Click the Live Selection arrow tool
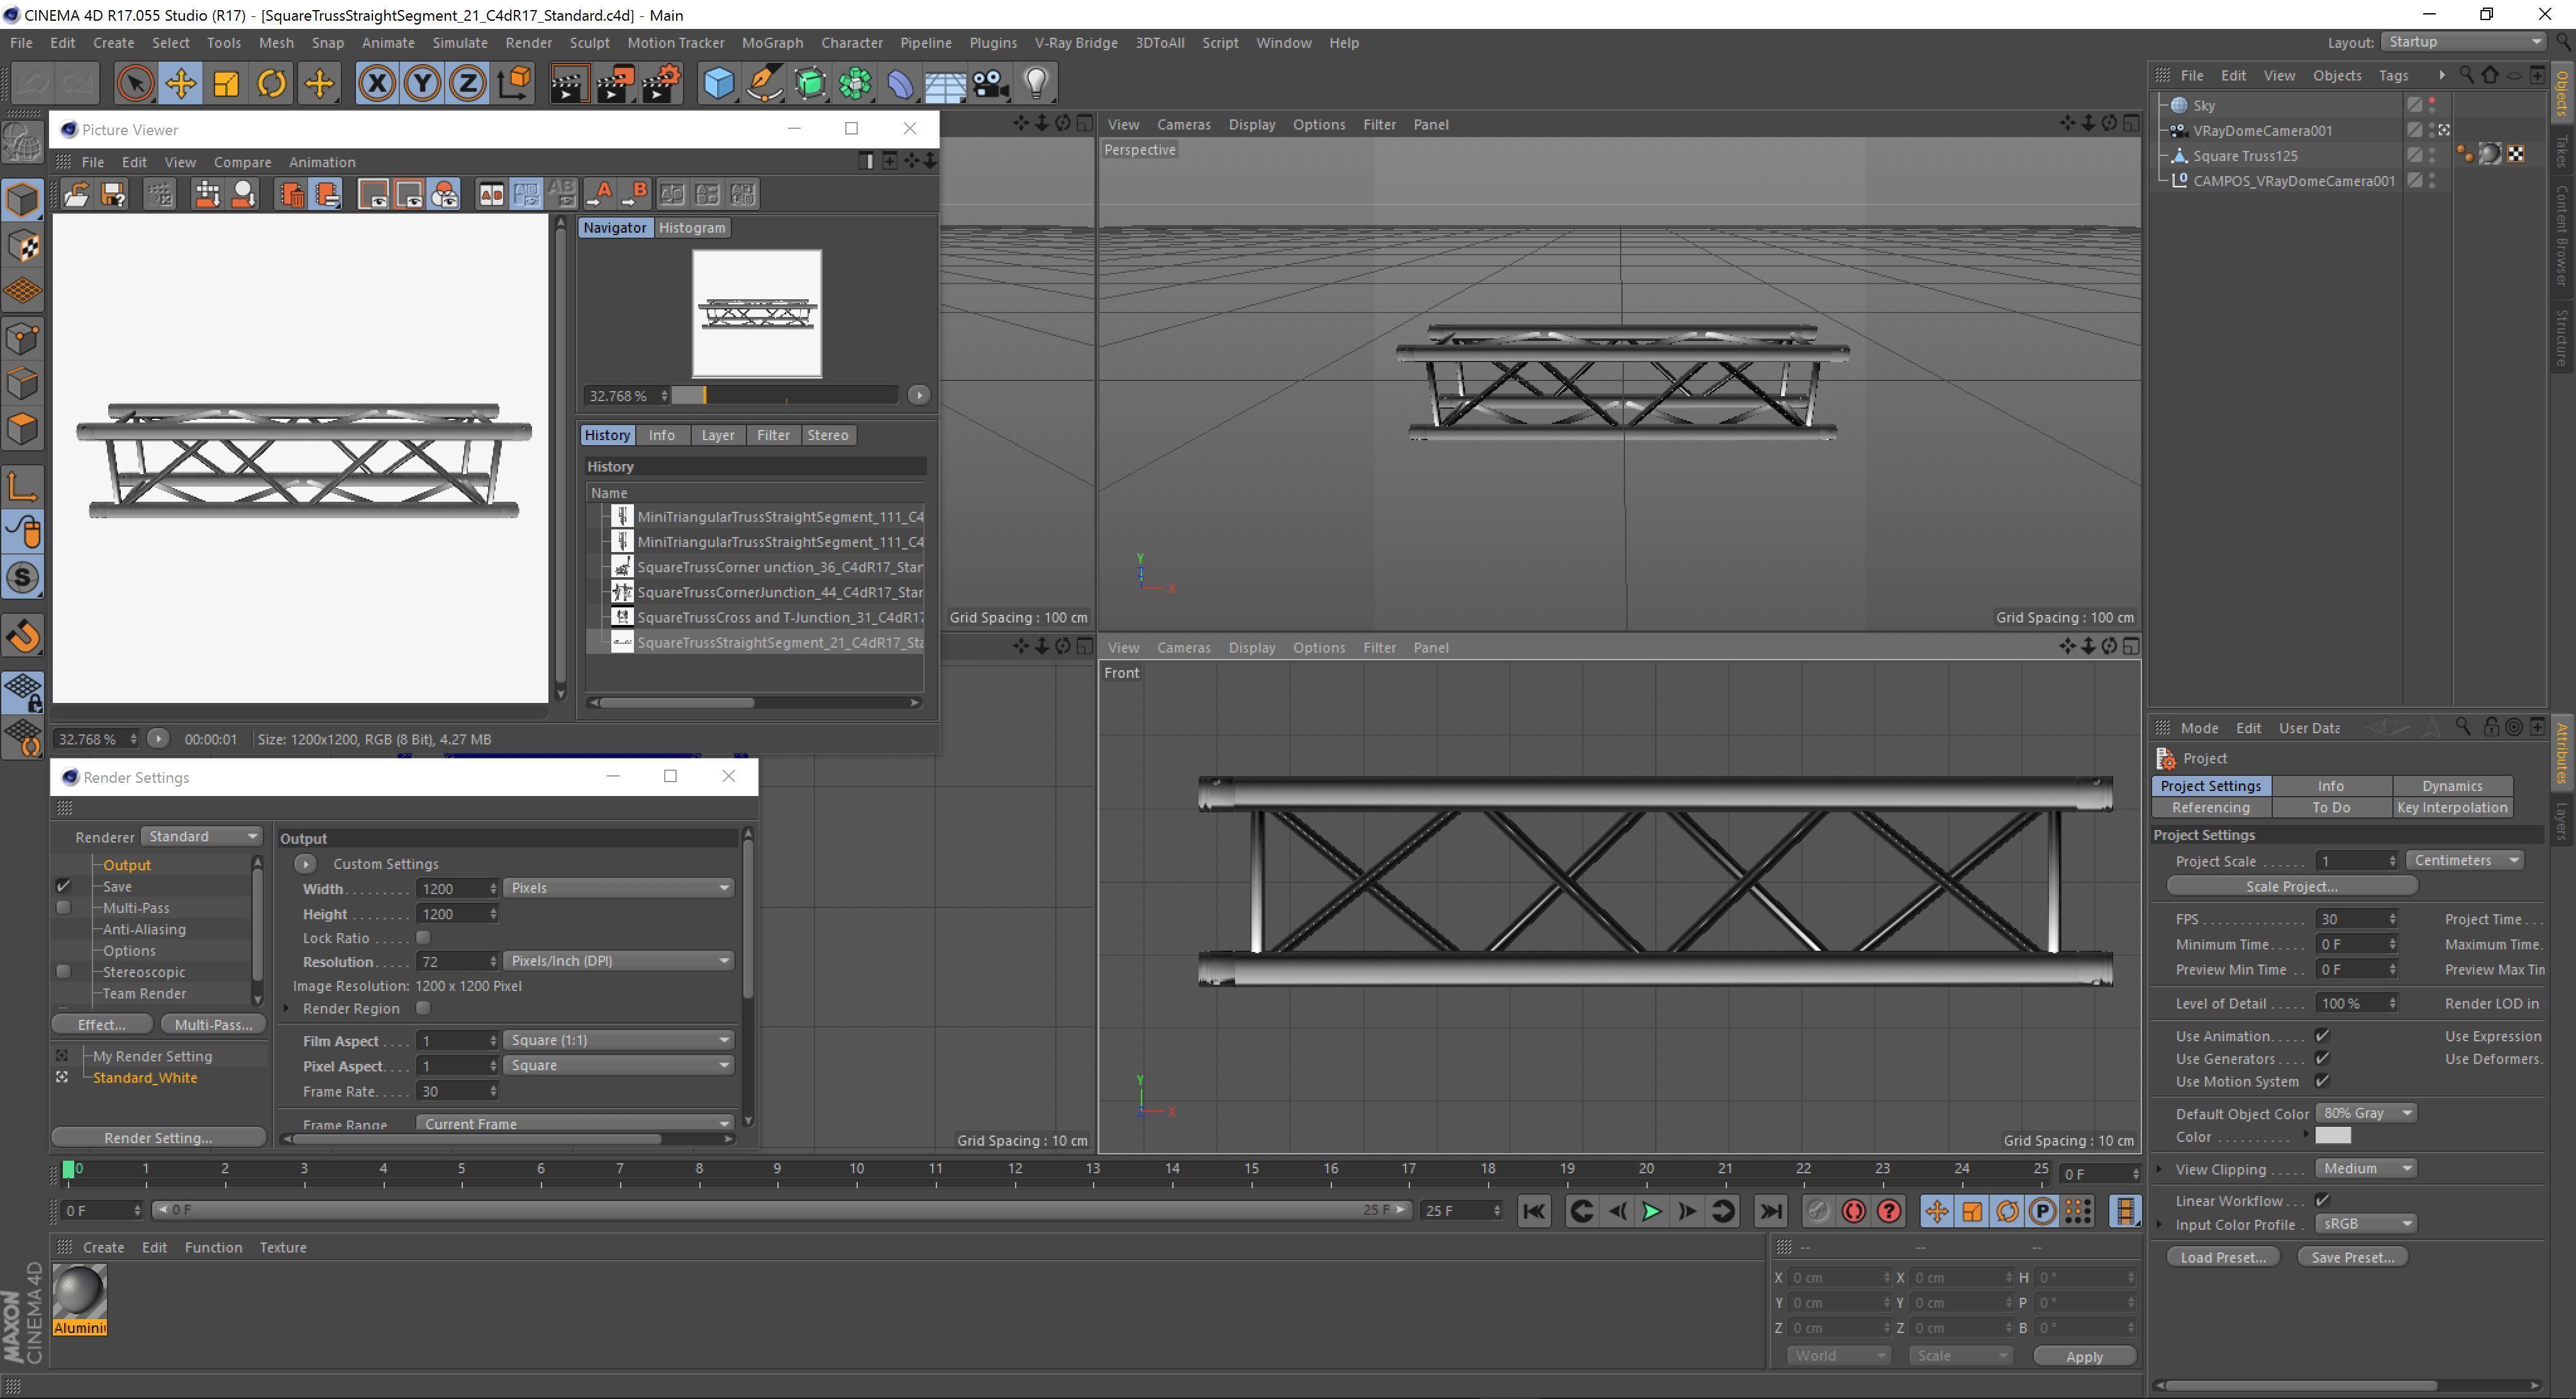Screen dimensions: 2576x1399 (135, 84)
